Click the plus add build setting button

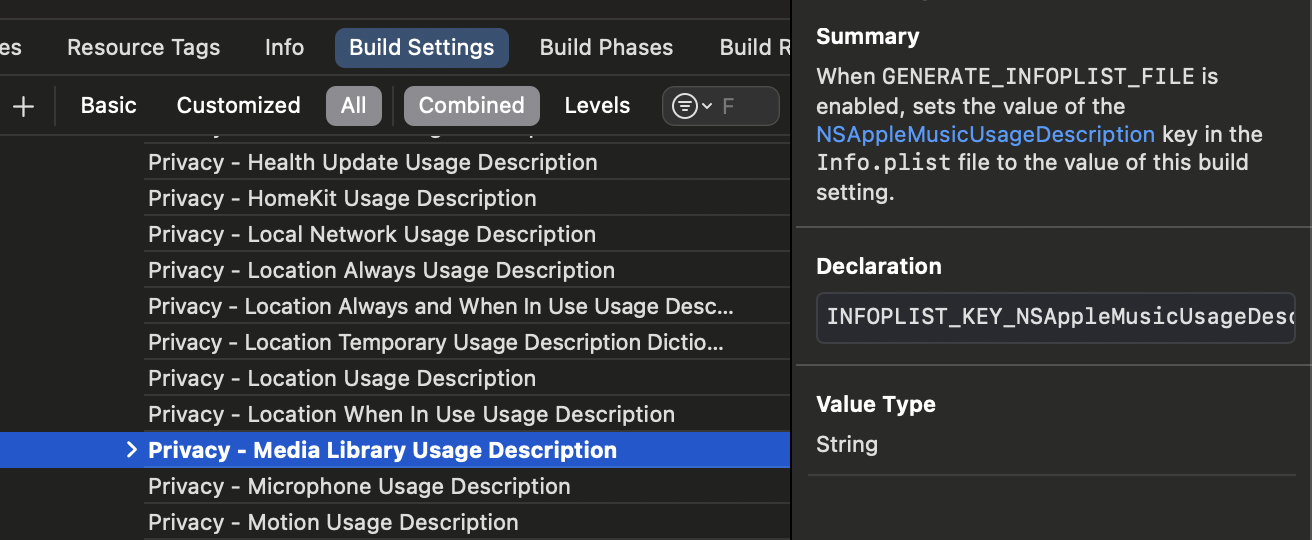pyautogui.click(x=23, y=106)
